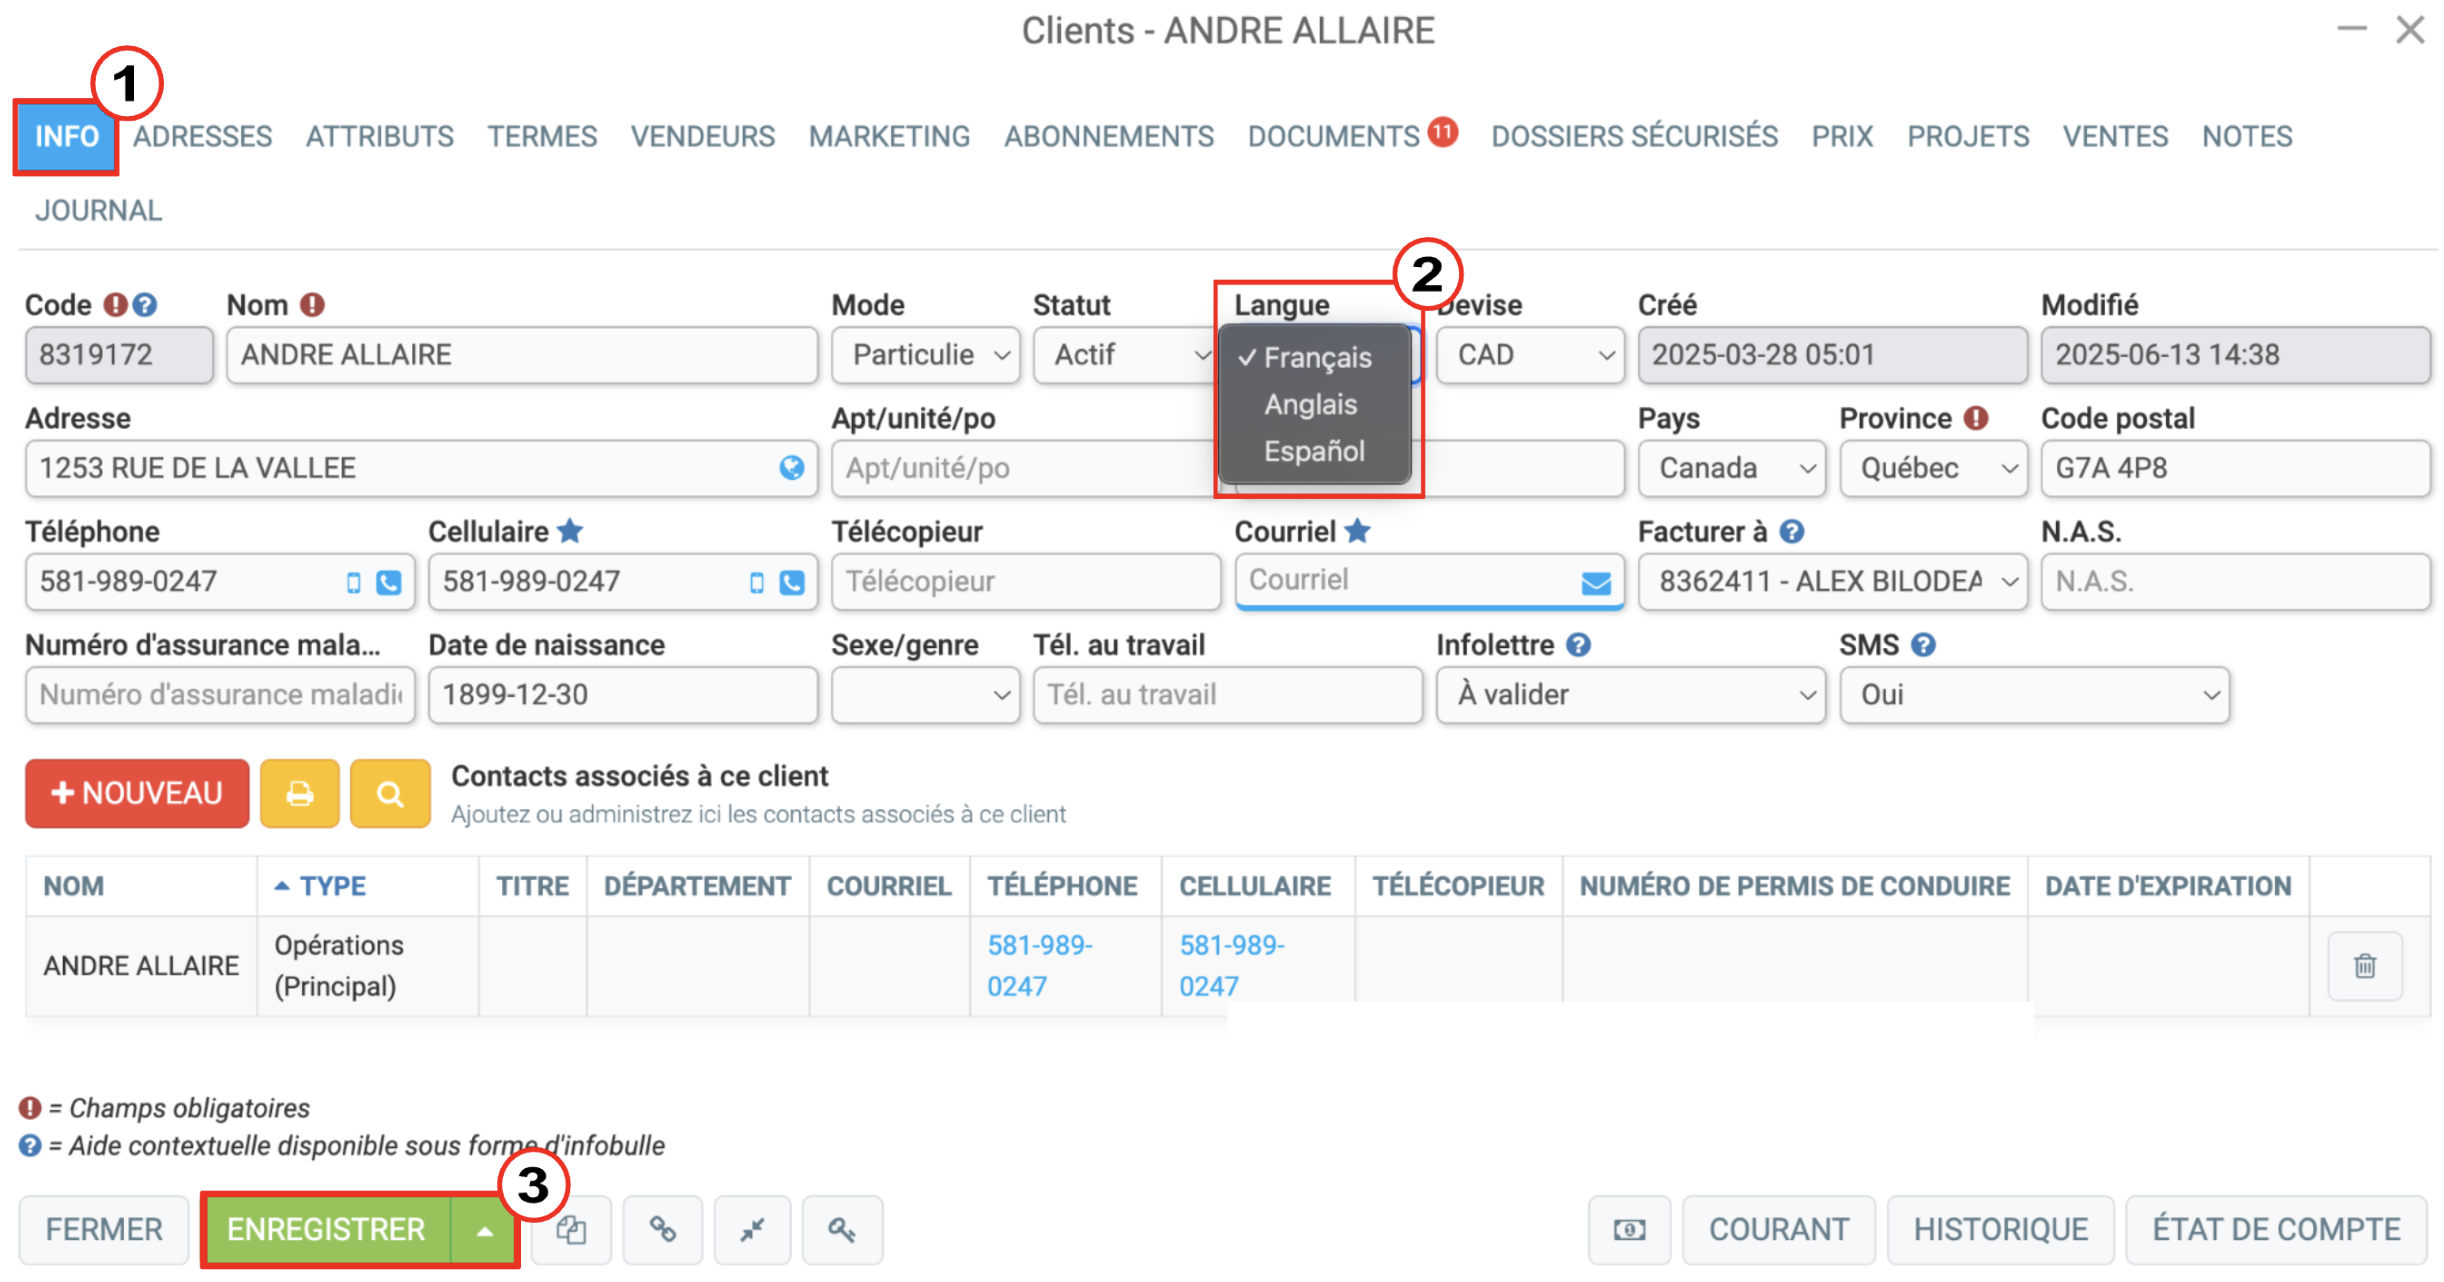2444x1282 pixels.
Task: Click the collapse arrows icon in bottom toolbar
Action: [x=752, y=1229]
